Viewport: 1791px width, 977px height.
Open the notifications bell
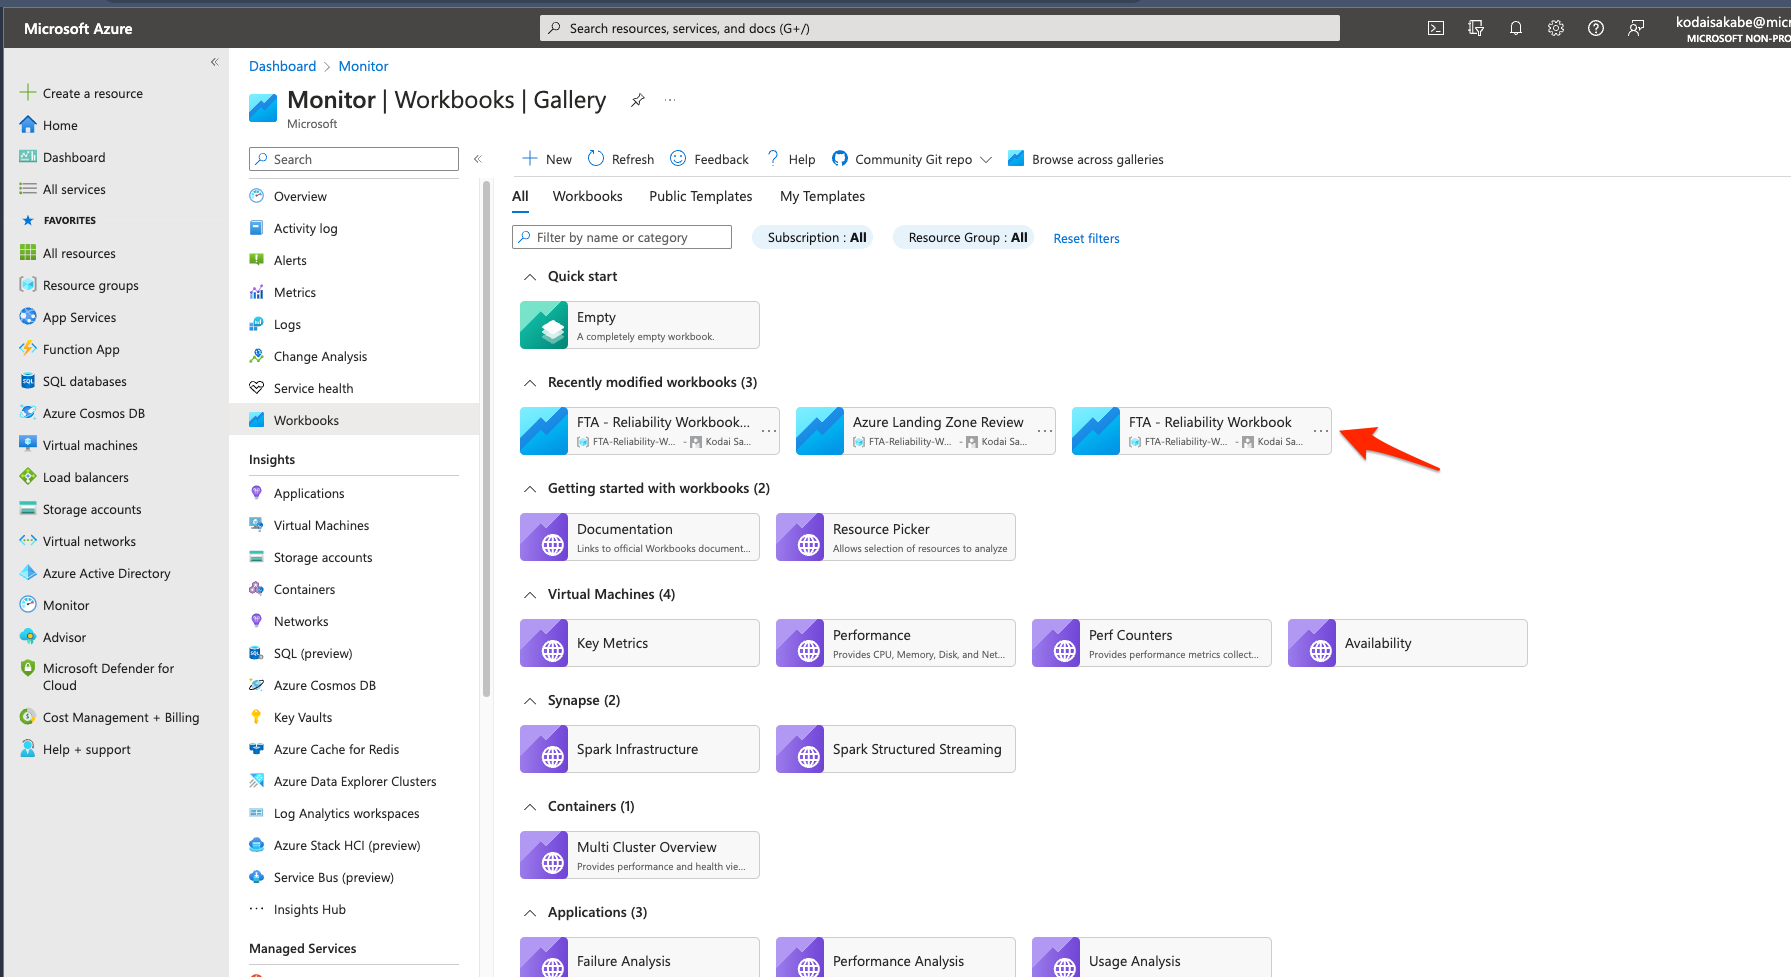coord(1516,28)
